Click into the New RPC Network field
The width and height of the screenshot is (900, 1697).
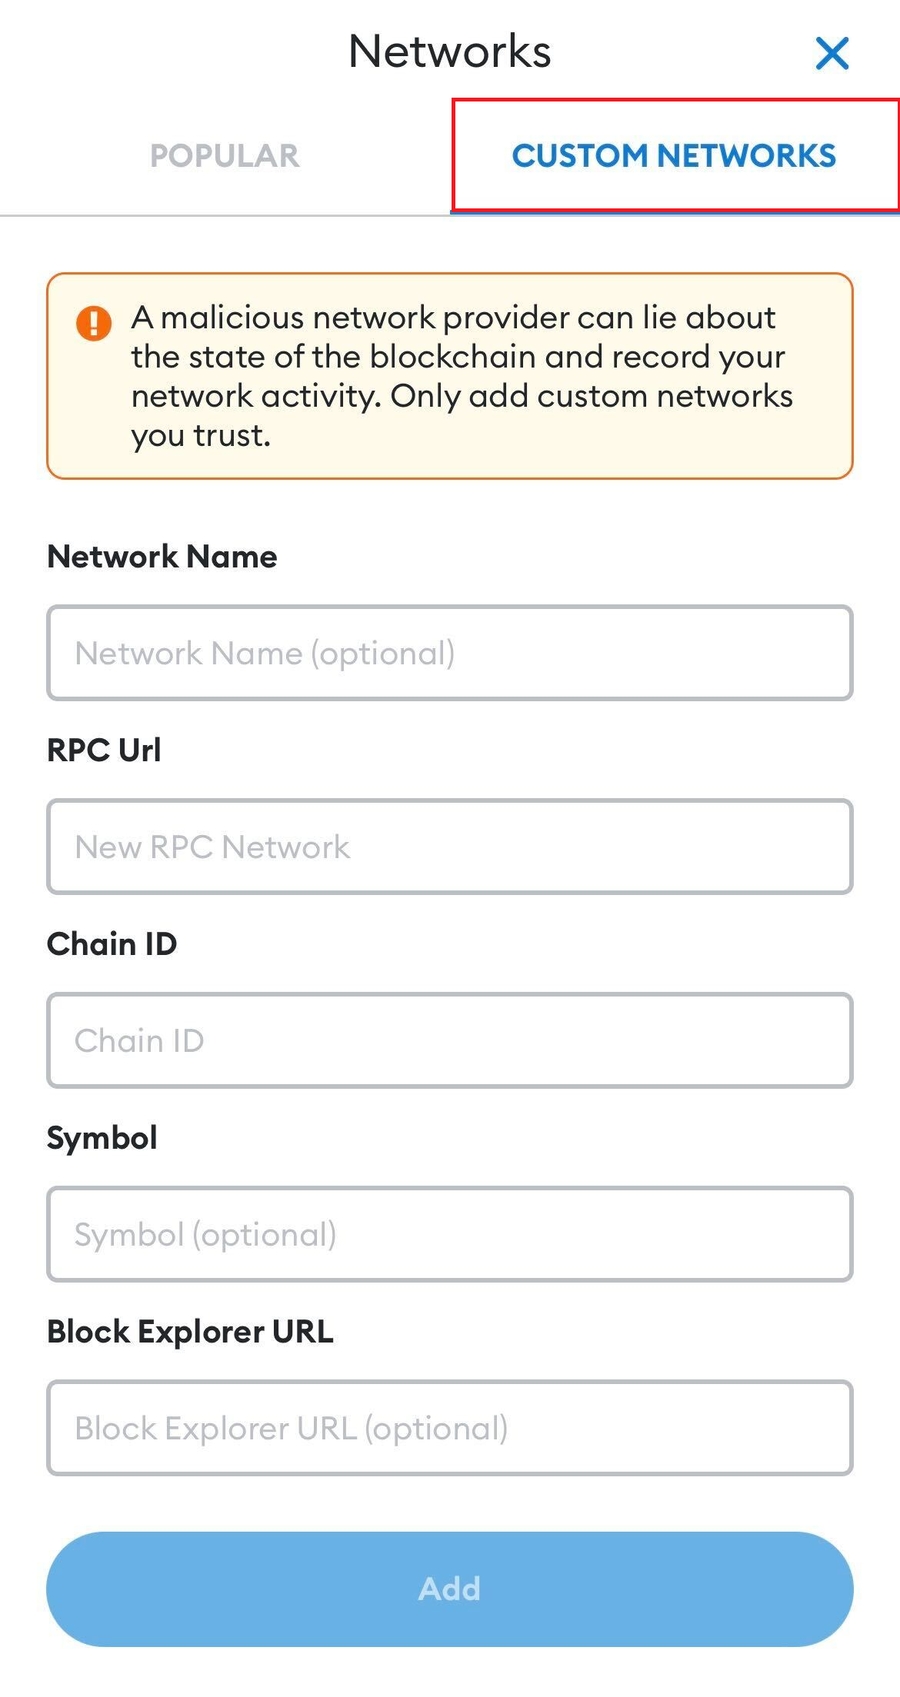450,847
